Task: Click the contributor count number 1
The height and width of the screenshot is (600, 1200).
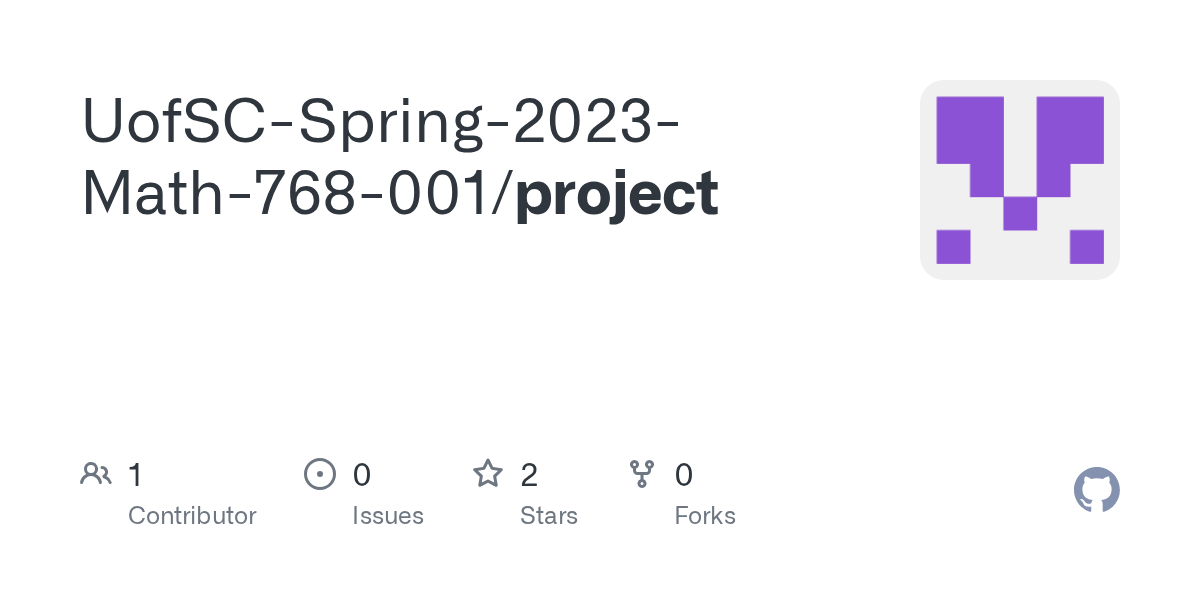Action: pyautogui.click(x=135, y=475)
